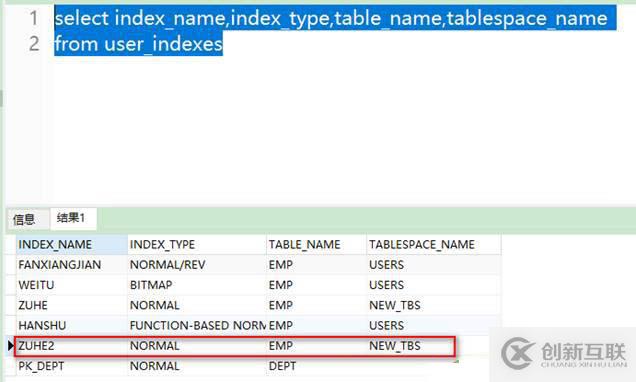This screenshot has width=636, height=382.
Task: Click the INDEX_NAME column header
Action: (72, 245)
